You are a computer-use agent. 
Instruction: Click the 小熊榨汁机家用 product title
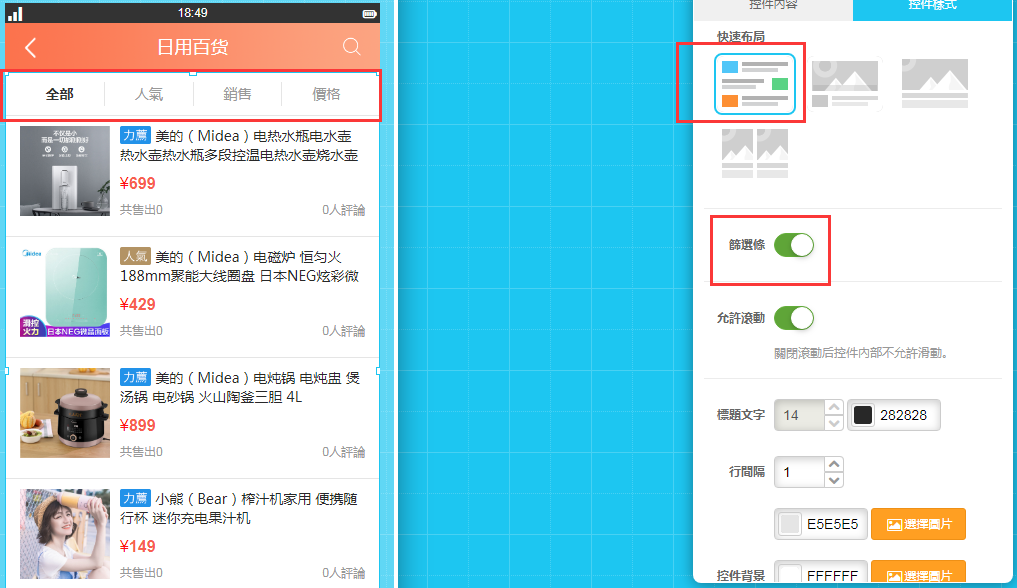pyautogui.click(x=239, y=509)
